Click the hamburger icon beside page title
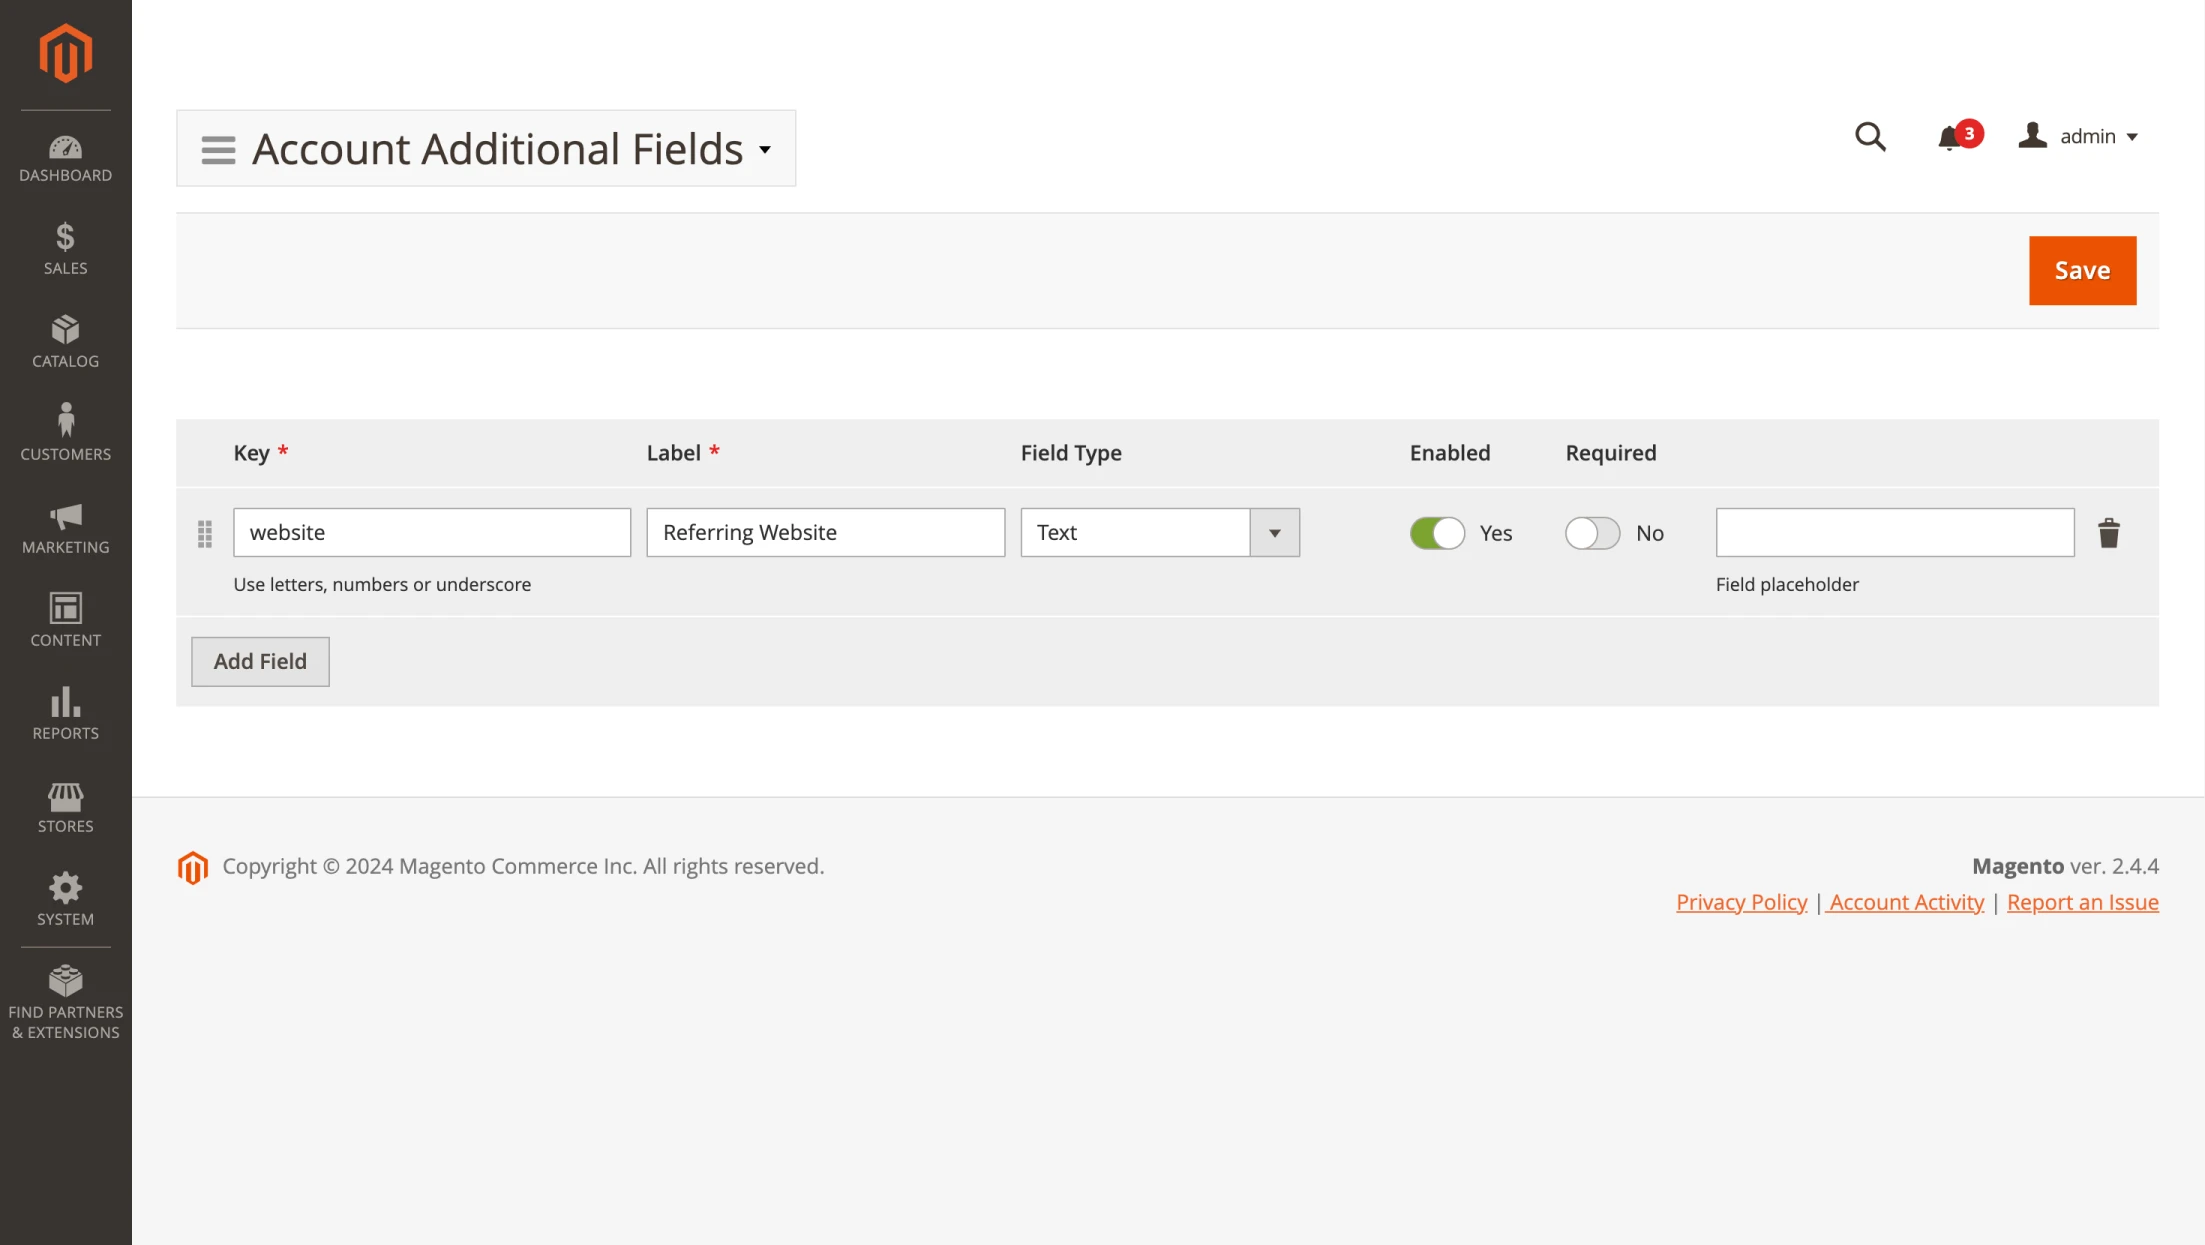Viewport: 2205px width, 1245px height. click(x=218, y=150)
